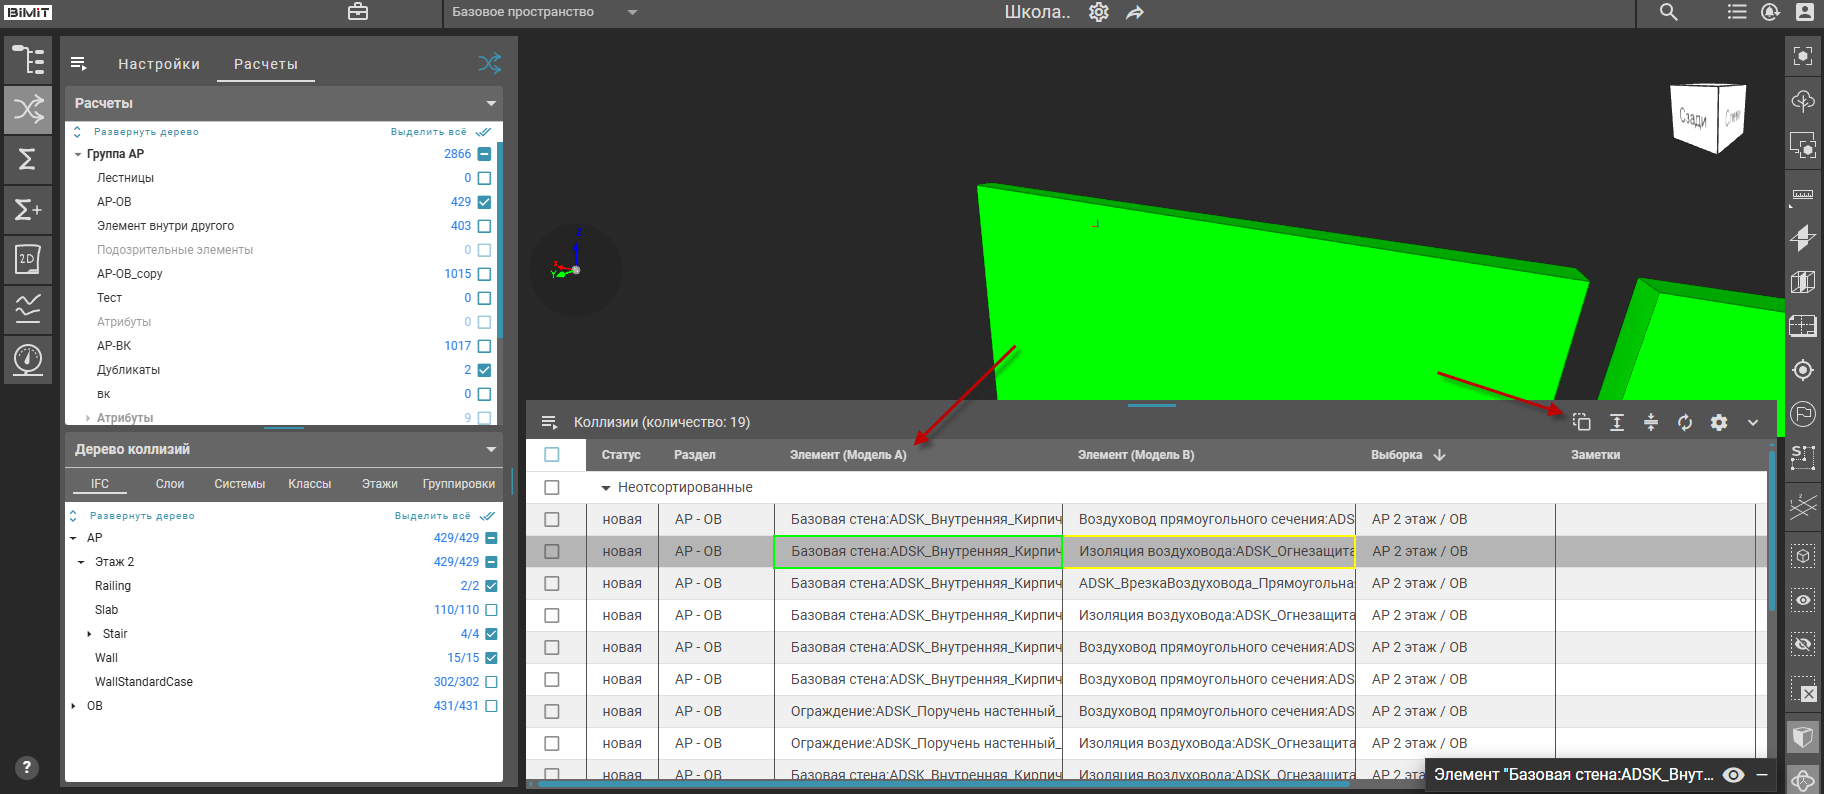
Task: Enable the Slab checkbox in collision tree
Action: point(491,610)
